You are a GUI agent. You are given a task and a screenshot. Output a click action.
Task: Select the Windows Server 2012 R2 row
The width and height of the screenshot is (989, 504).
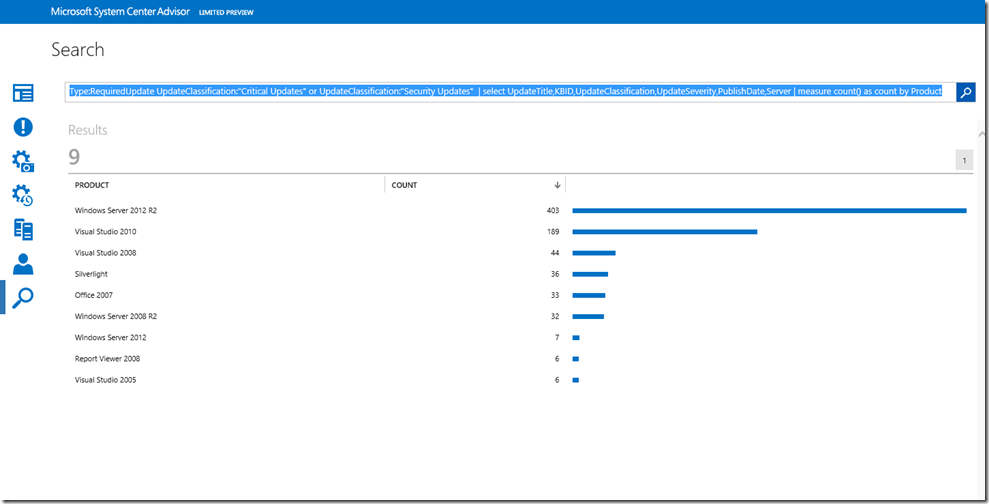tap(116, 210)
